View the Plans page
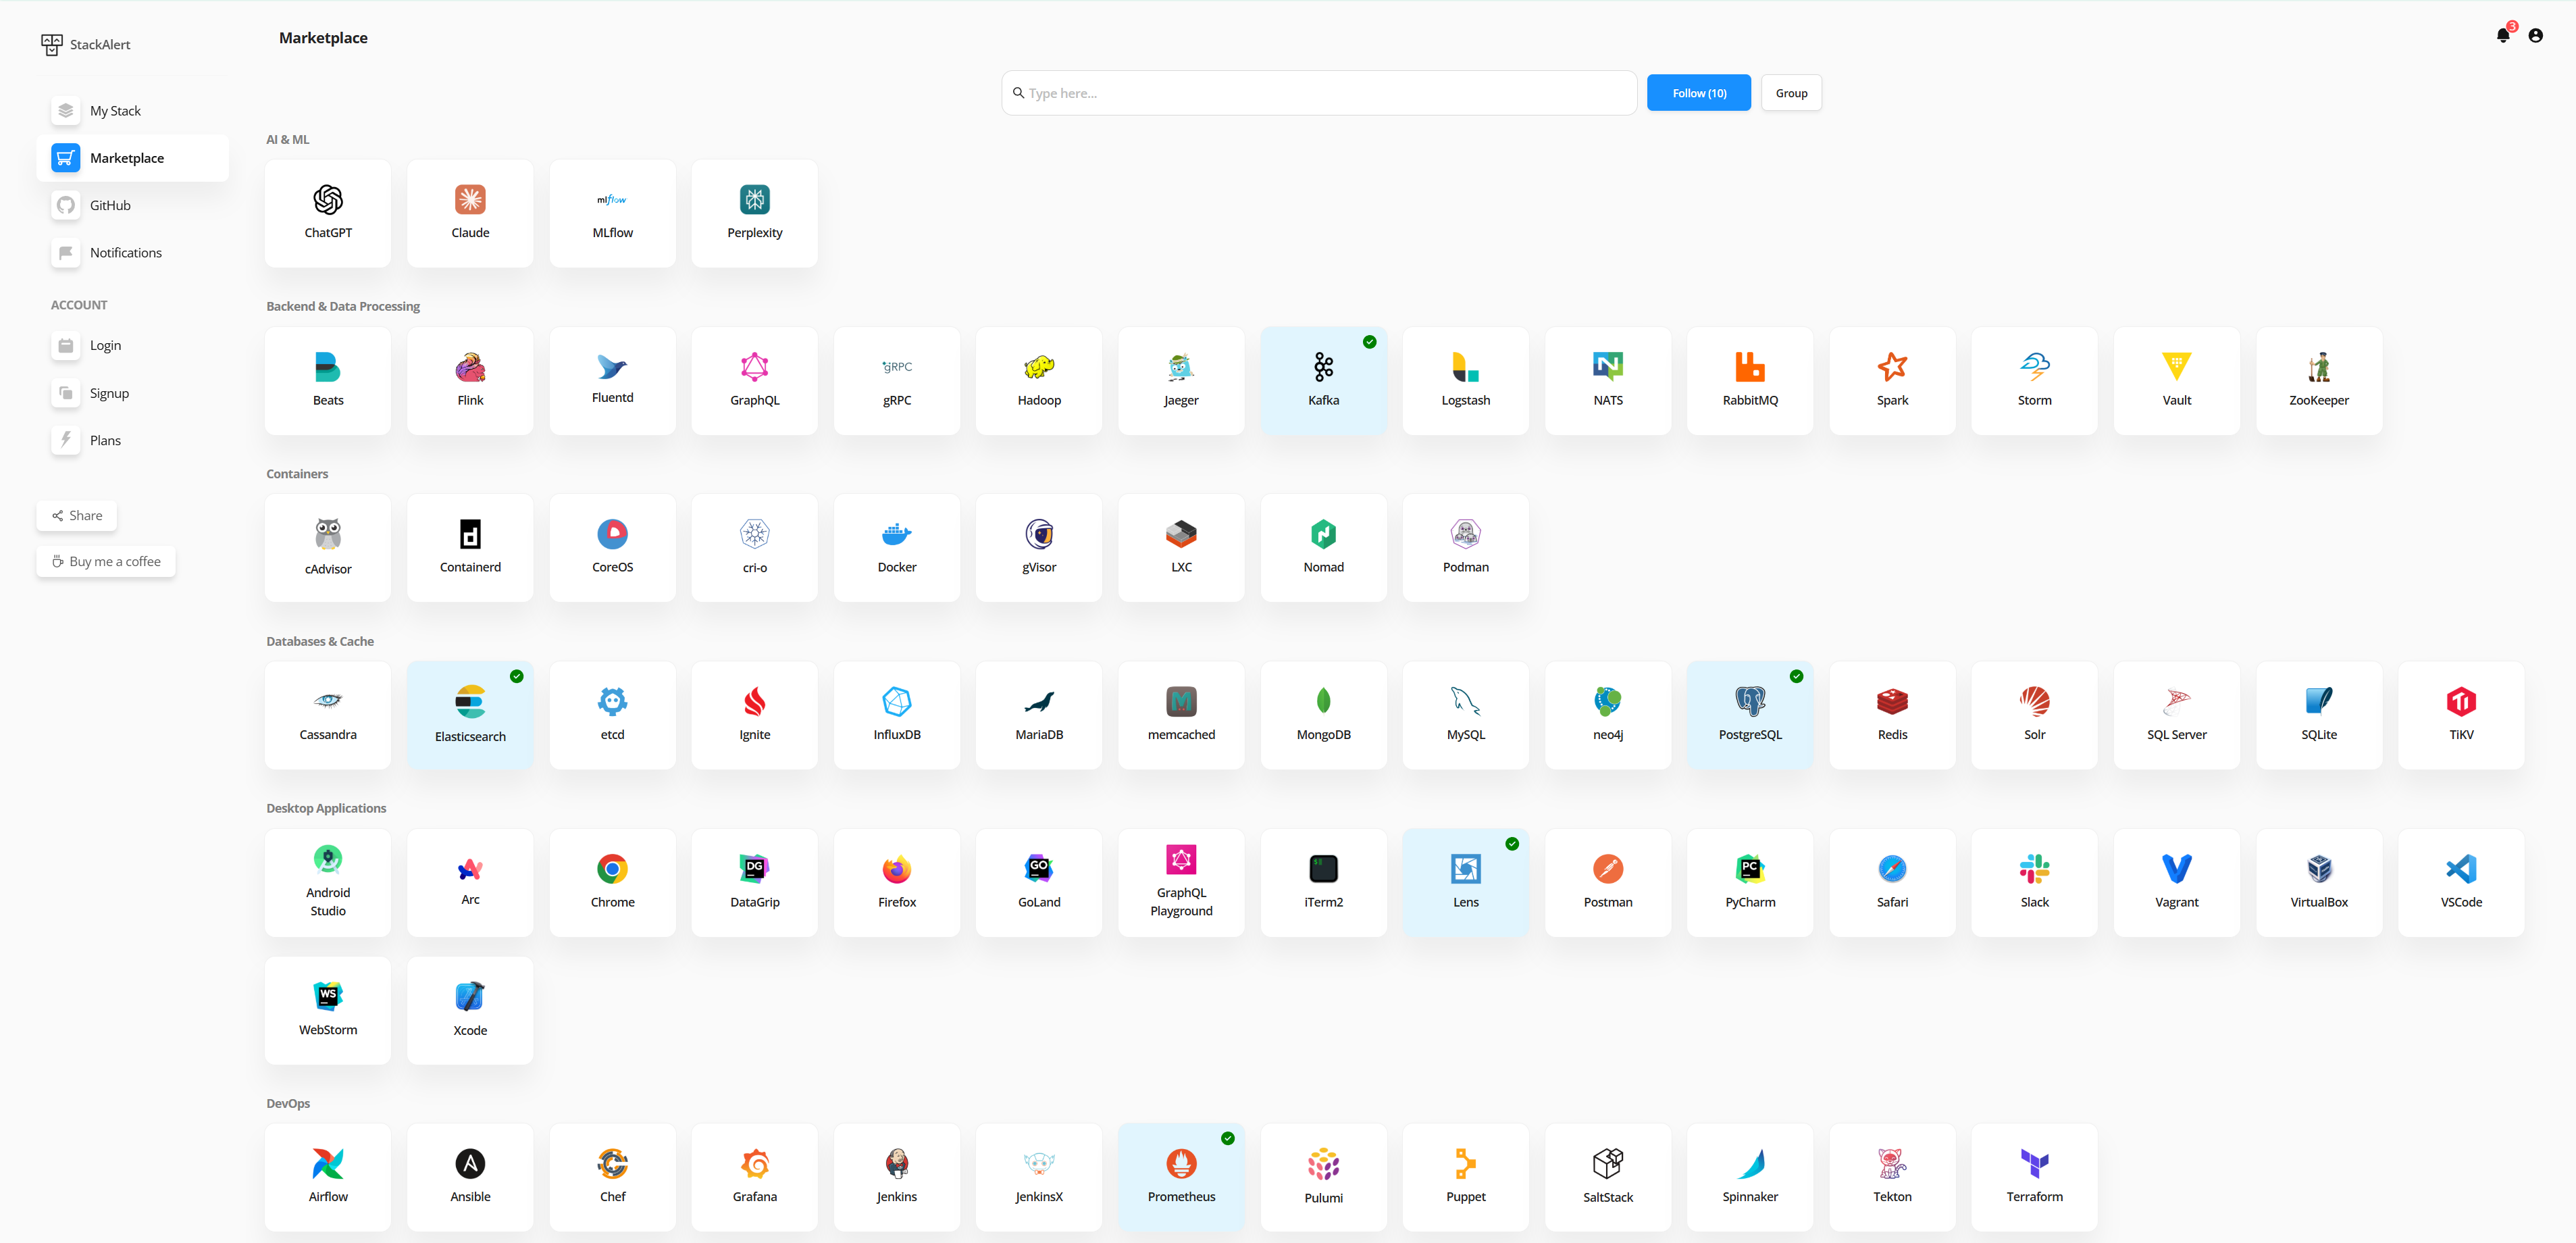Image resolution: width=2576 pixels, height=1243 pixels. click(x=133, y=440)
